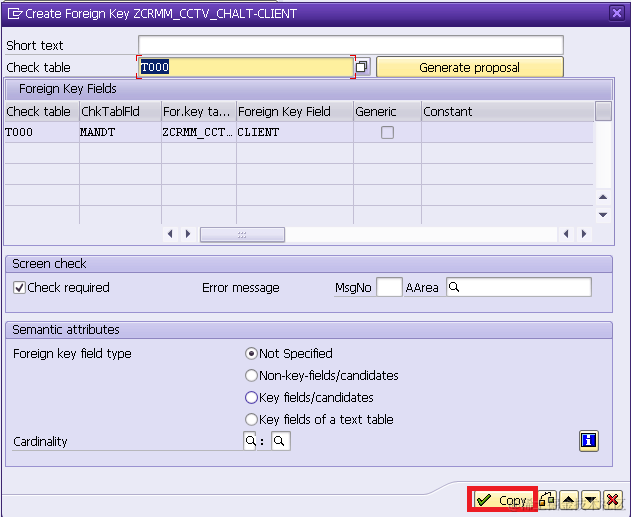
Task: Click the Constant column header
Action: 507,111
